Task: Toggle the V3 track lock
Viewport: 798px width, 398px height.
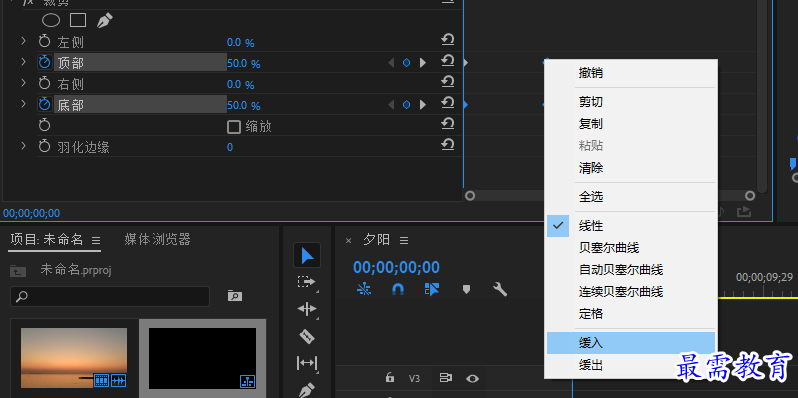Action: tap(390, 377)
